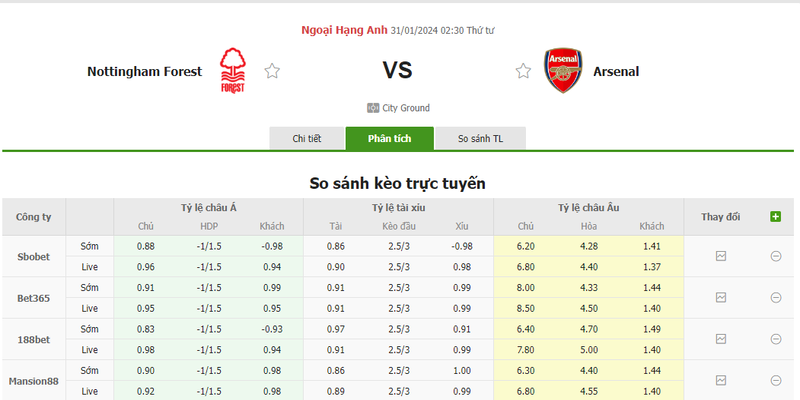Click 188bet live draw odds 5.00
This screenshot has height=400, width=800.
click(x=589, y=349)
